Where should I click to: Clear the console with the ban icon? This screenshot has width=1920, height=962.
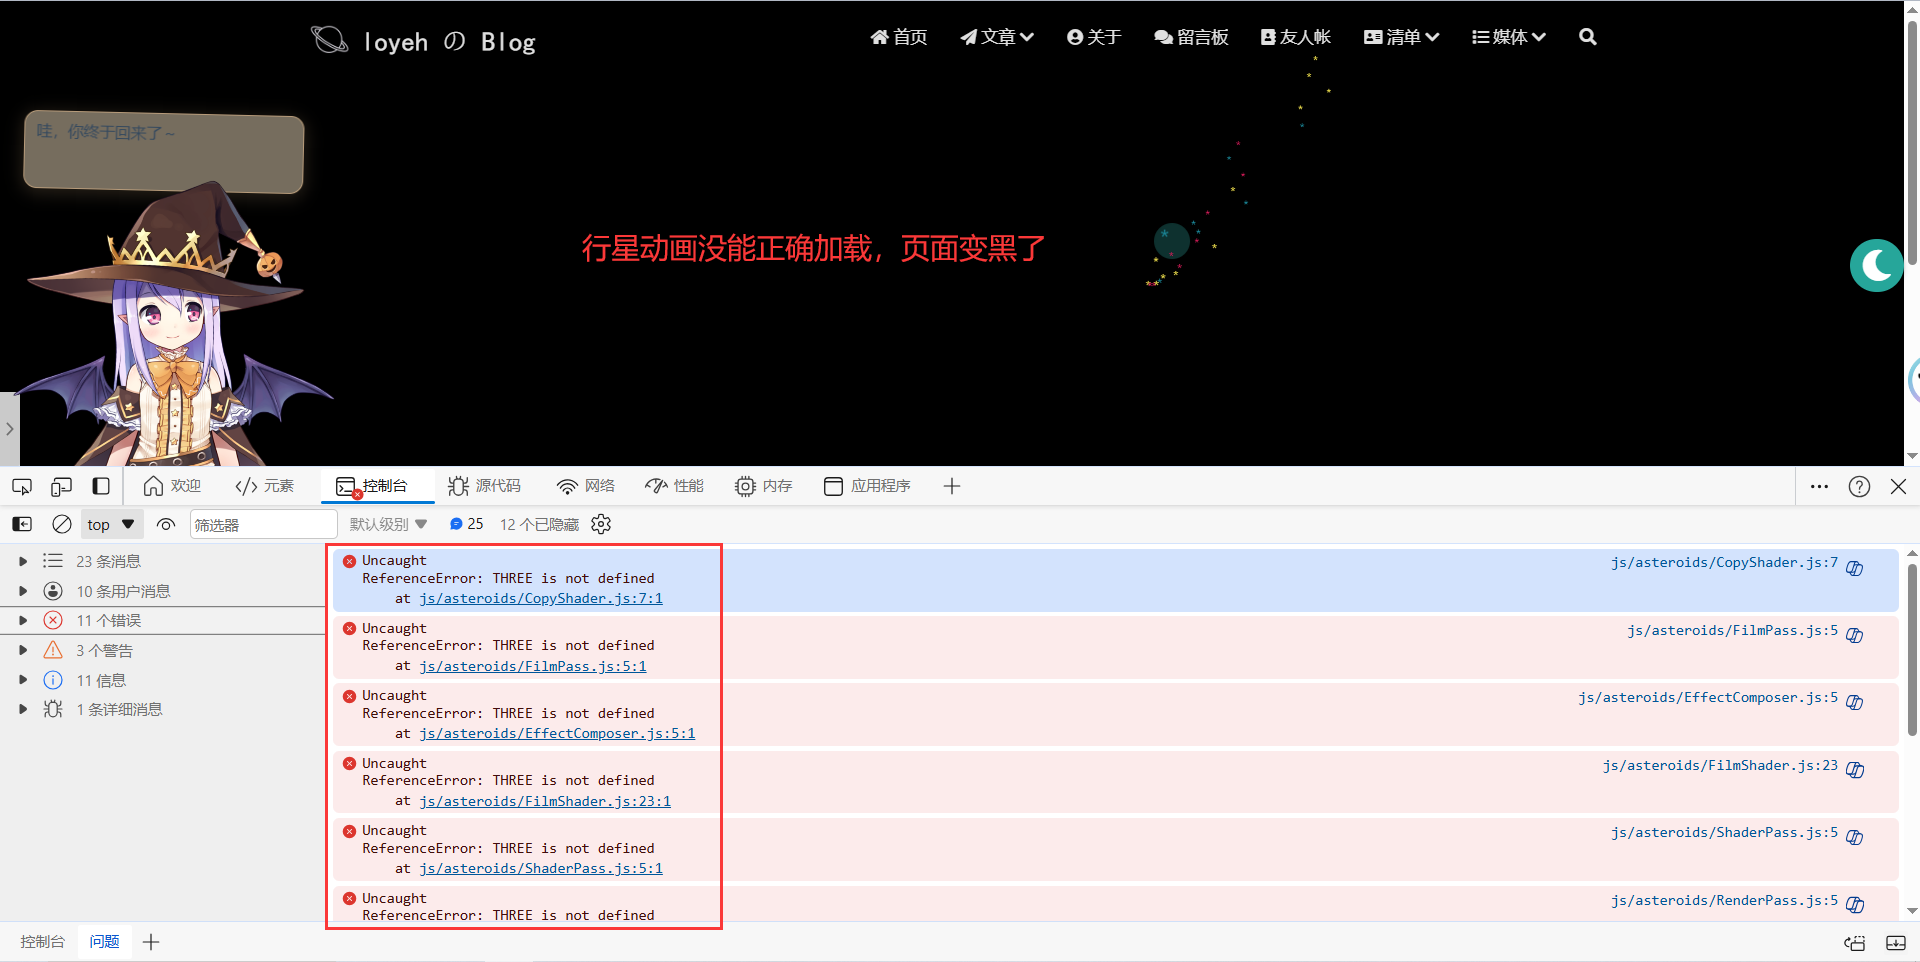point(62,524)
